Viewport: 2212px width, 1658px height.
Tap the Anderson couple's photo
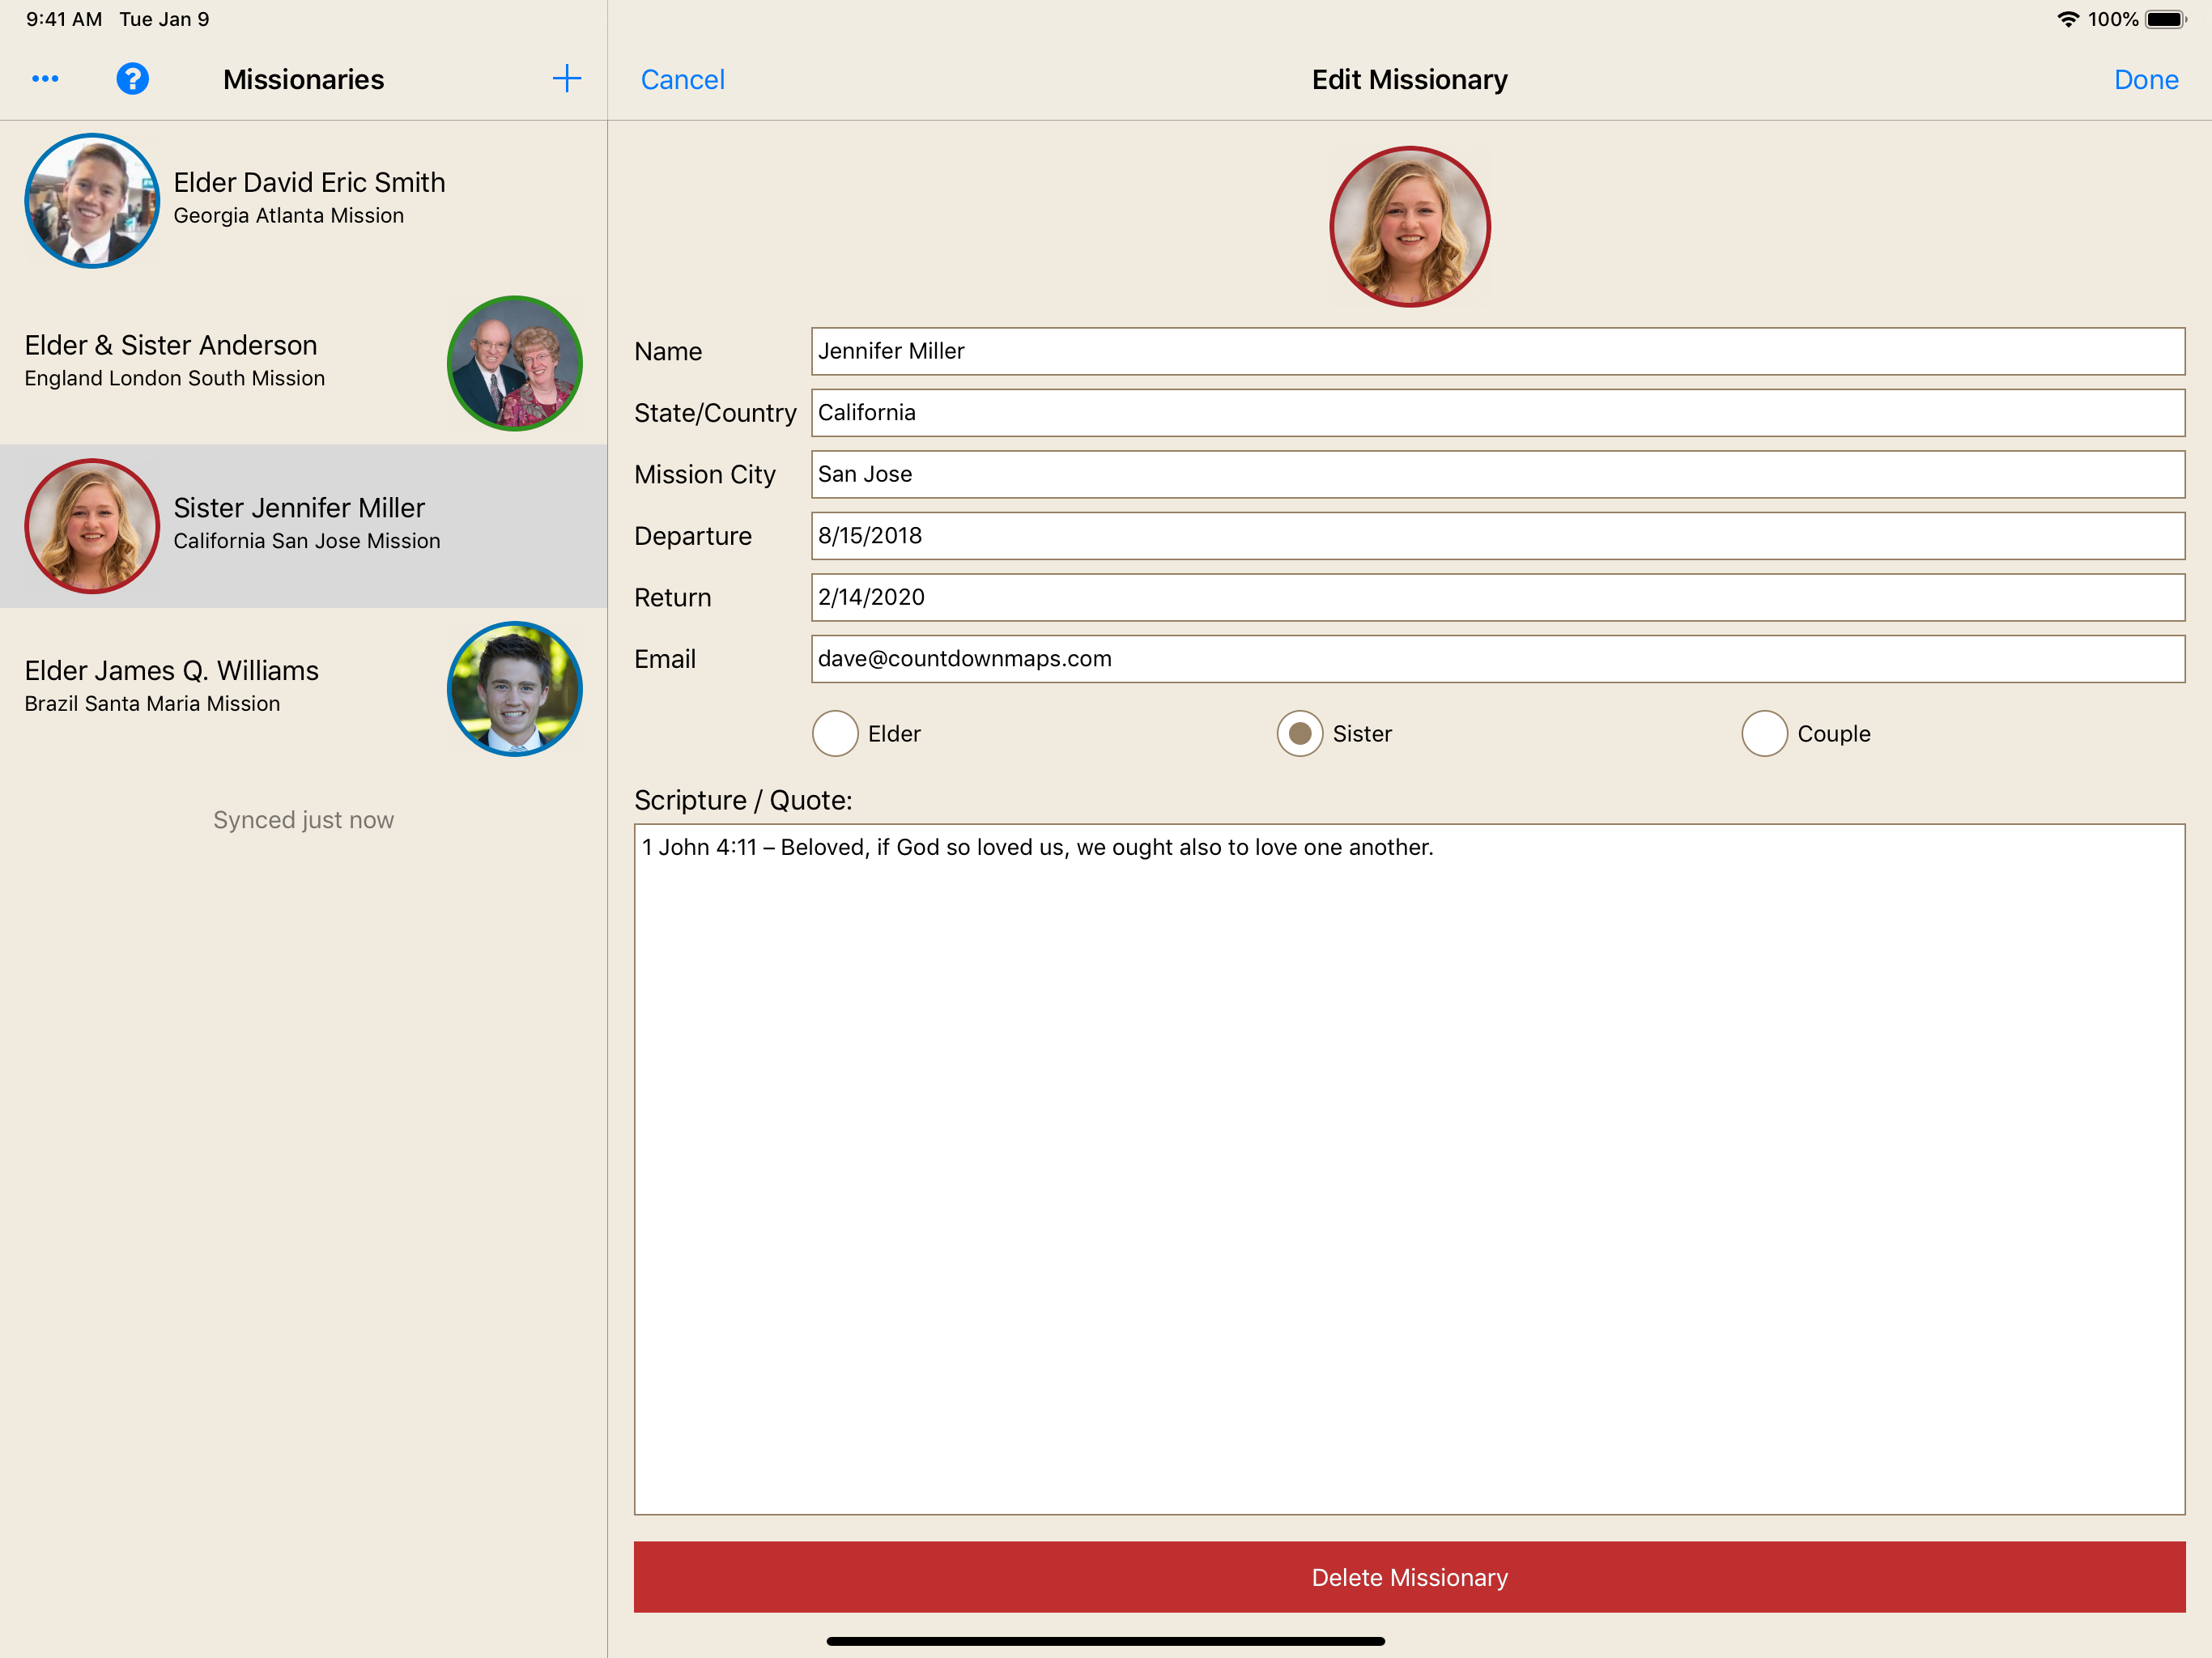tap(514, 363)
